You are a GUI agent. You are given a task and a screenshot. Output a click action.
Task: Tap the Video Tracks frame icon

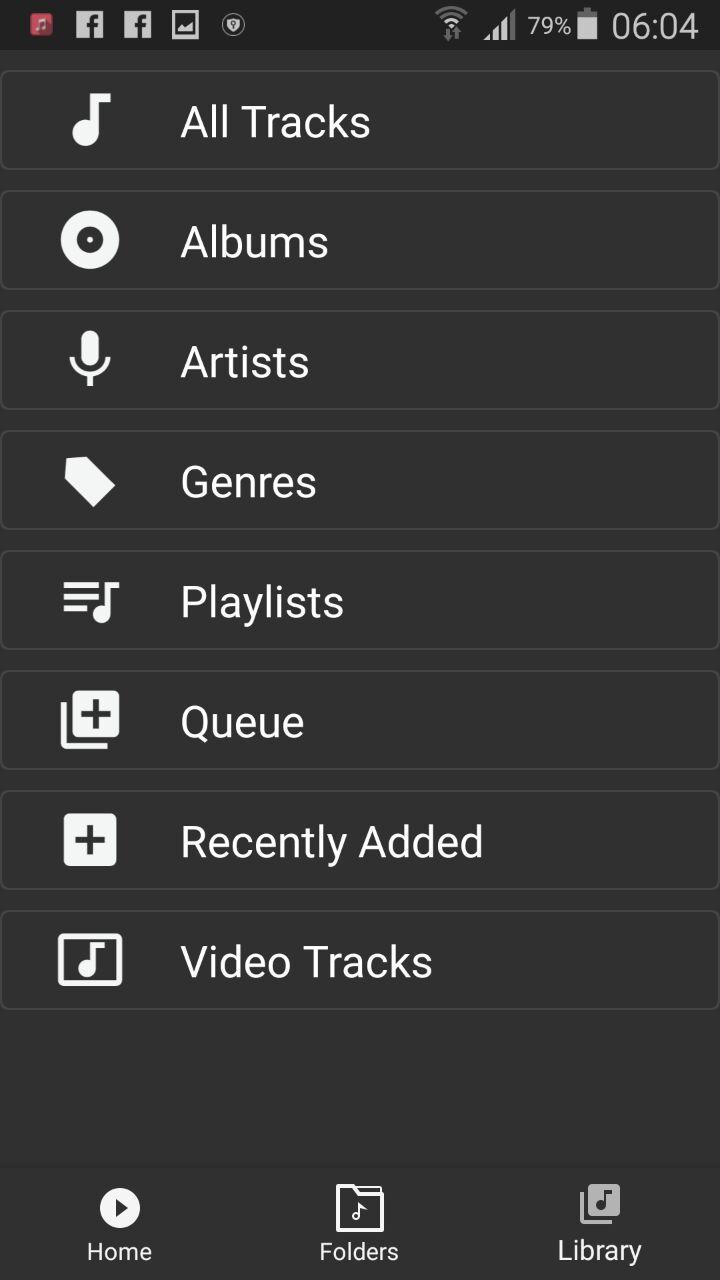coord(90,960)
